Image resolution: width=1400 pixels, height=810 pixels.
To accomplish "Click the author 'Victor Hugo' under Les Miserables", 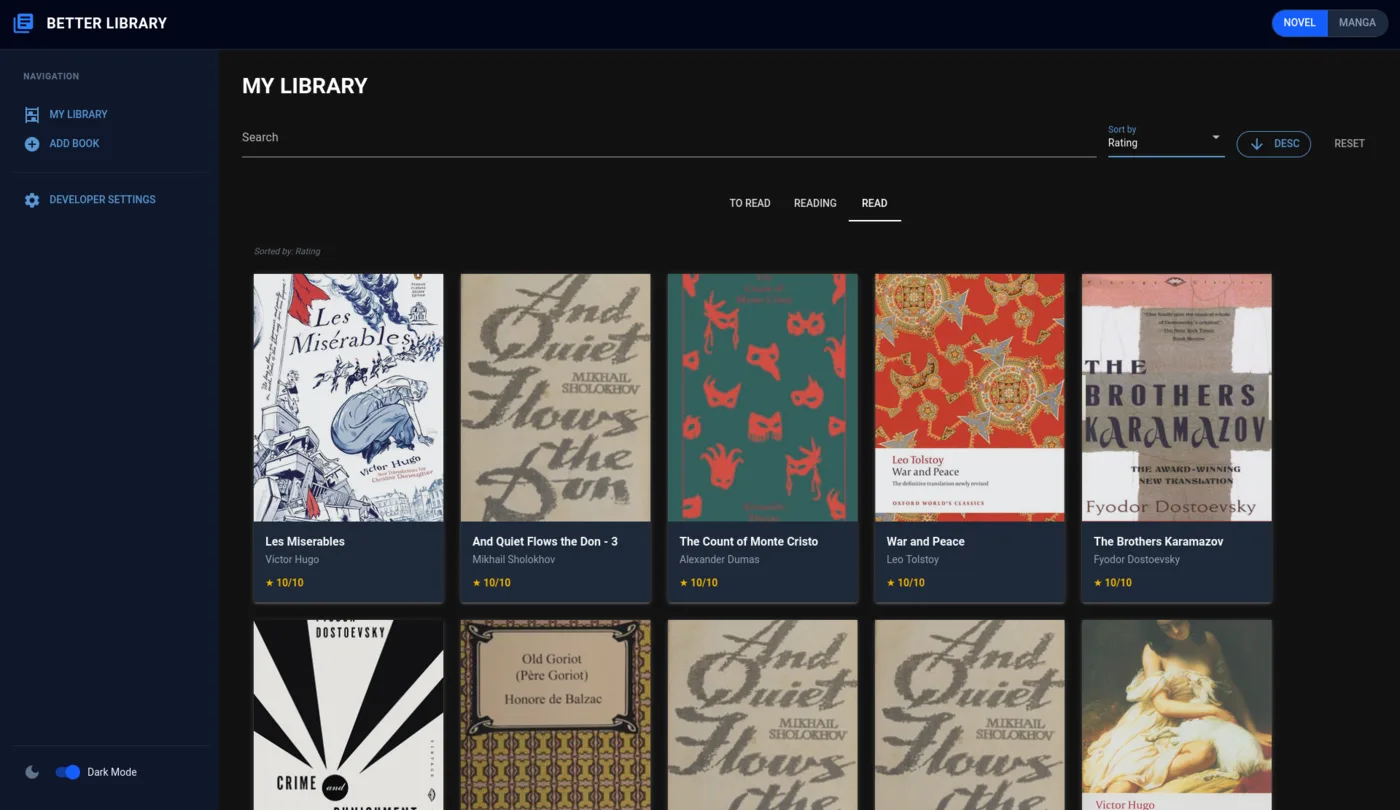I will click(x=292, y=560).
